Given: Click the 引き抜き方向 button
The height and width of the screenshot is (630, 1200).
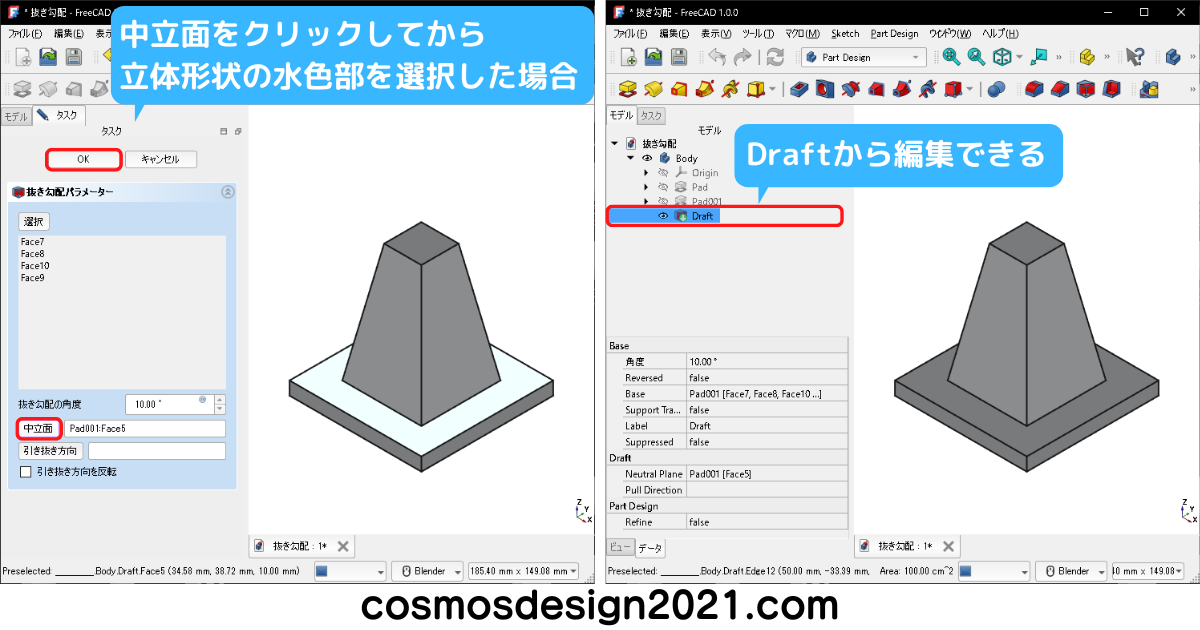Looking at the screenshot, I should pyautogui.click(x=51, y=451).
